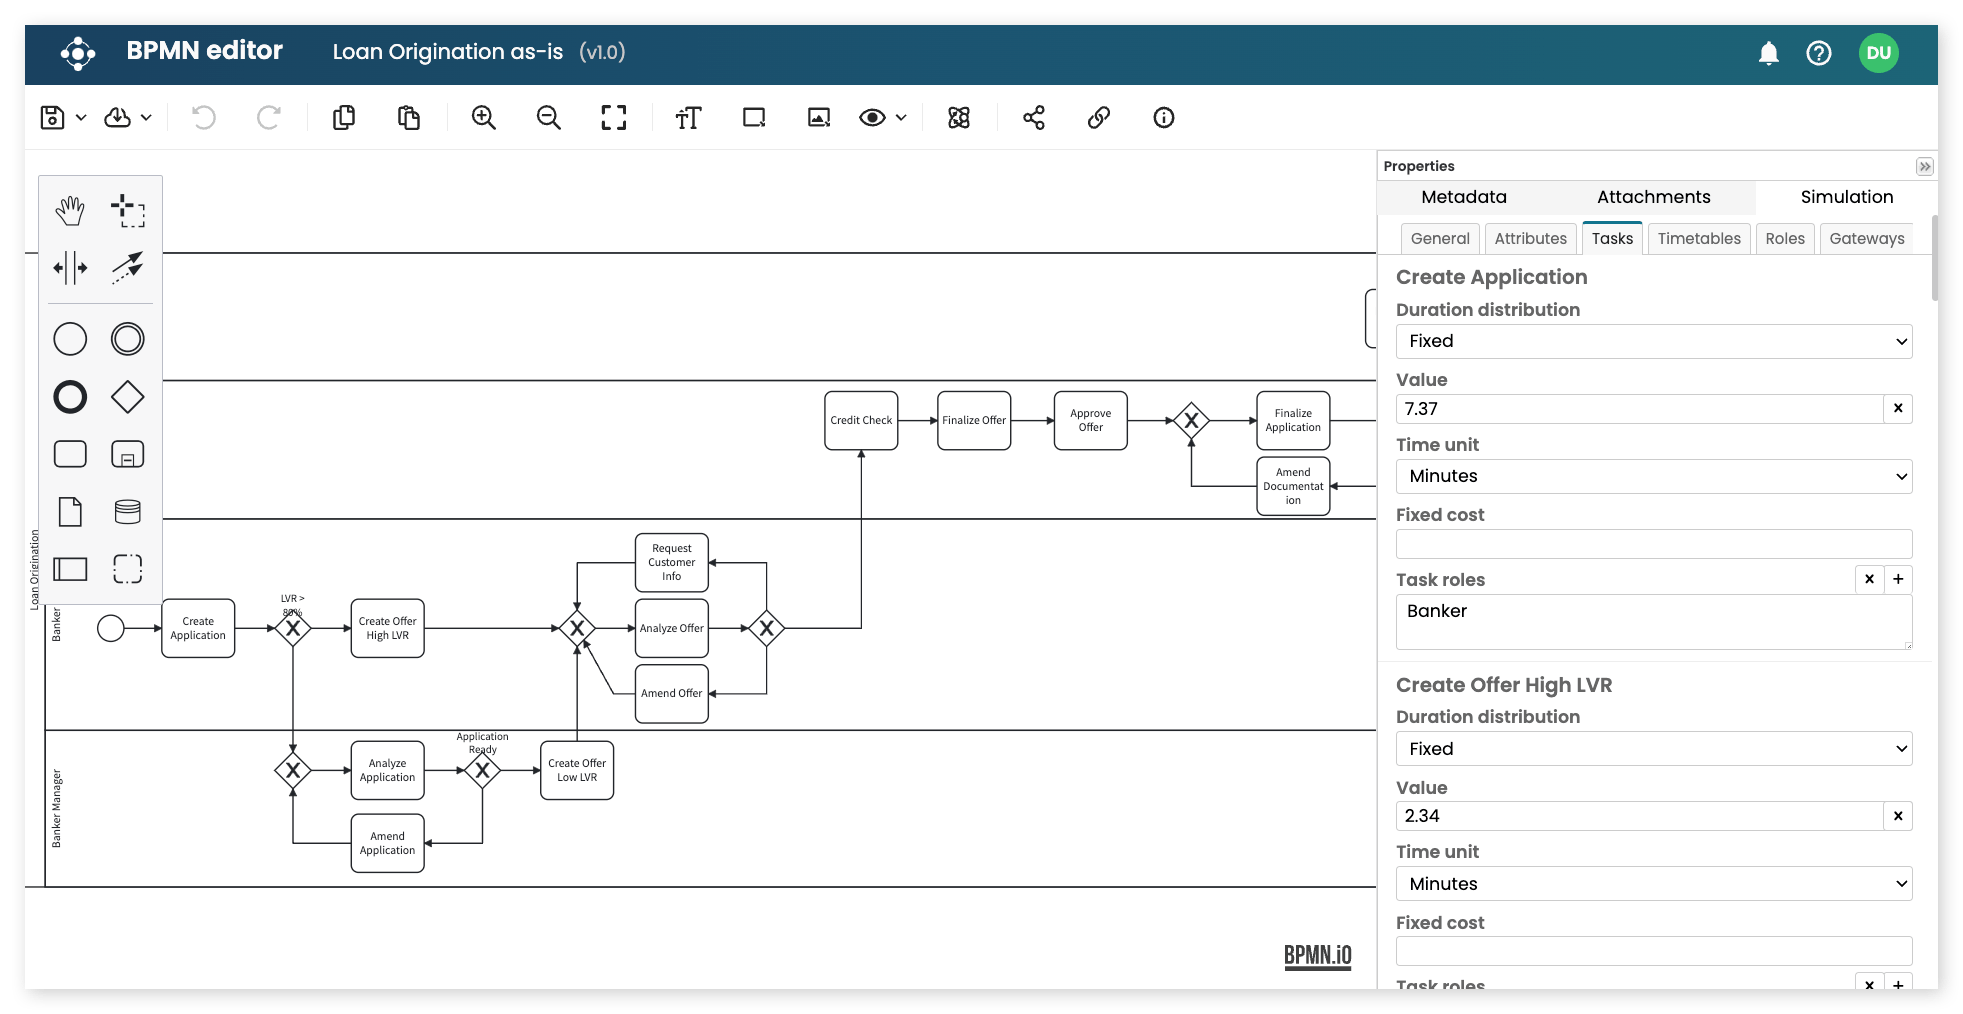Create a data object from palette
1963x1014 pixels.
[70, 512]
